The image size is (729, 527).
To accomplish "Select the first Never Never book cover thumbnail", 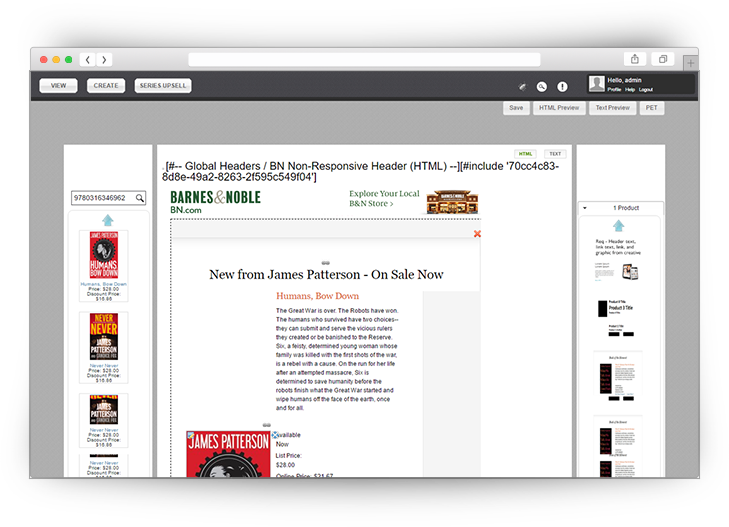I will coord(104,336).
